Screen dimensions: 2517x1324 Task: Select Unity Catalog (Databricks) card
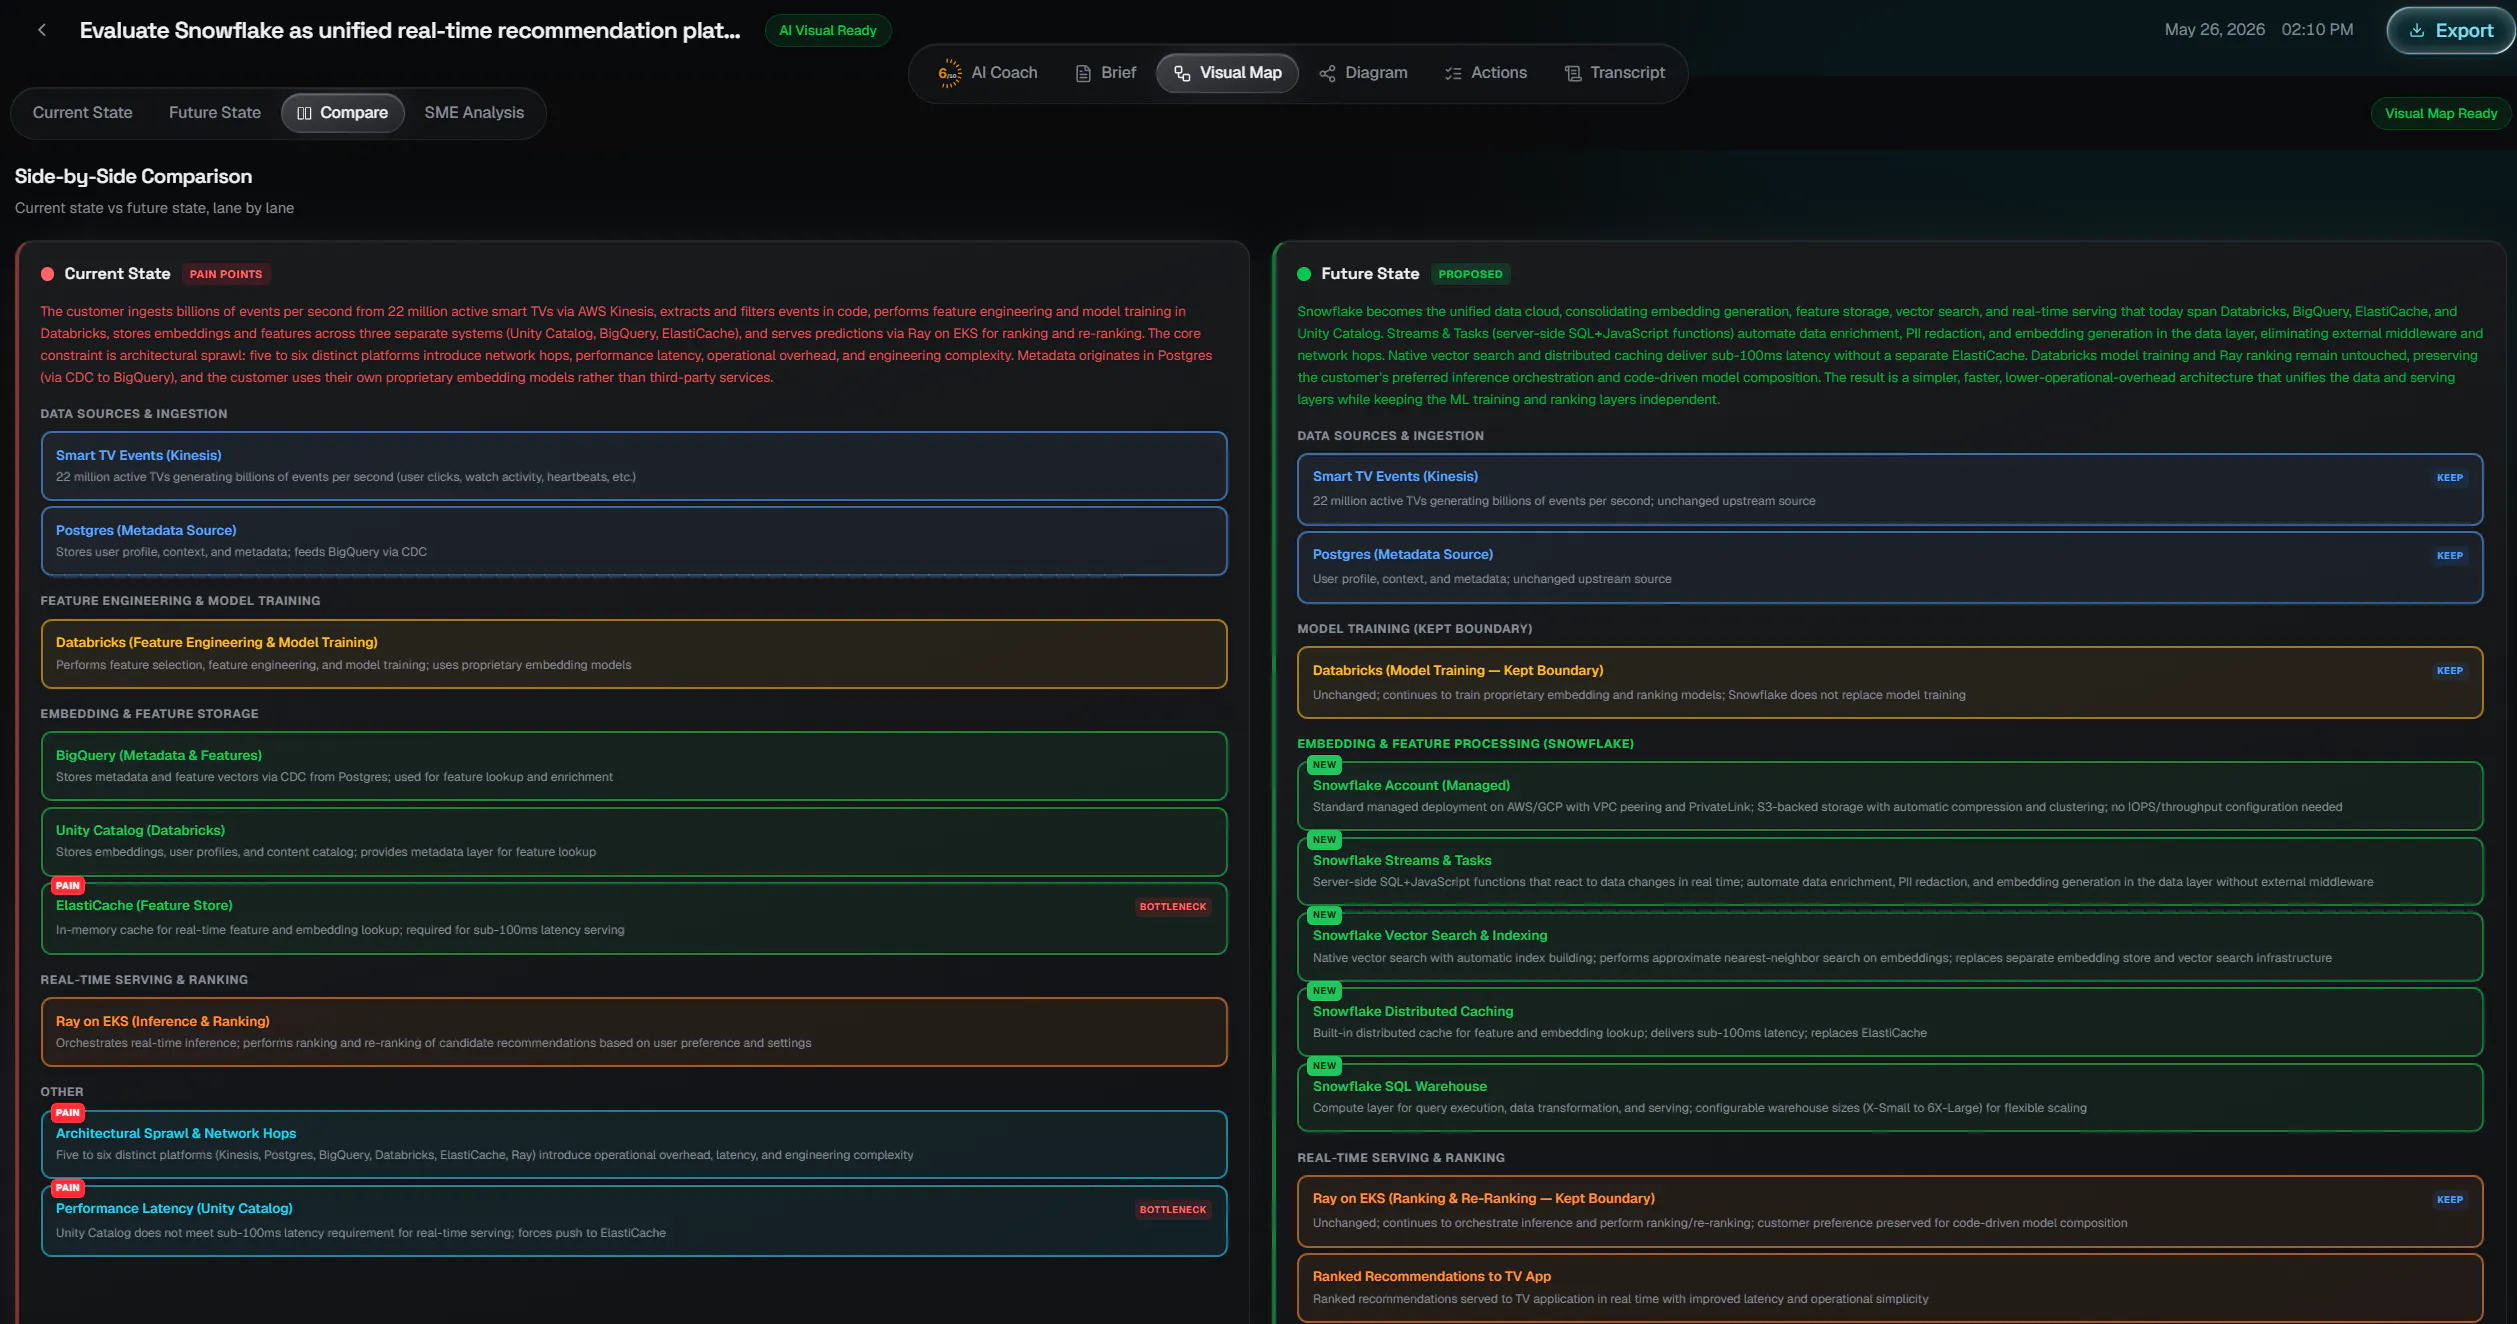634,841
